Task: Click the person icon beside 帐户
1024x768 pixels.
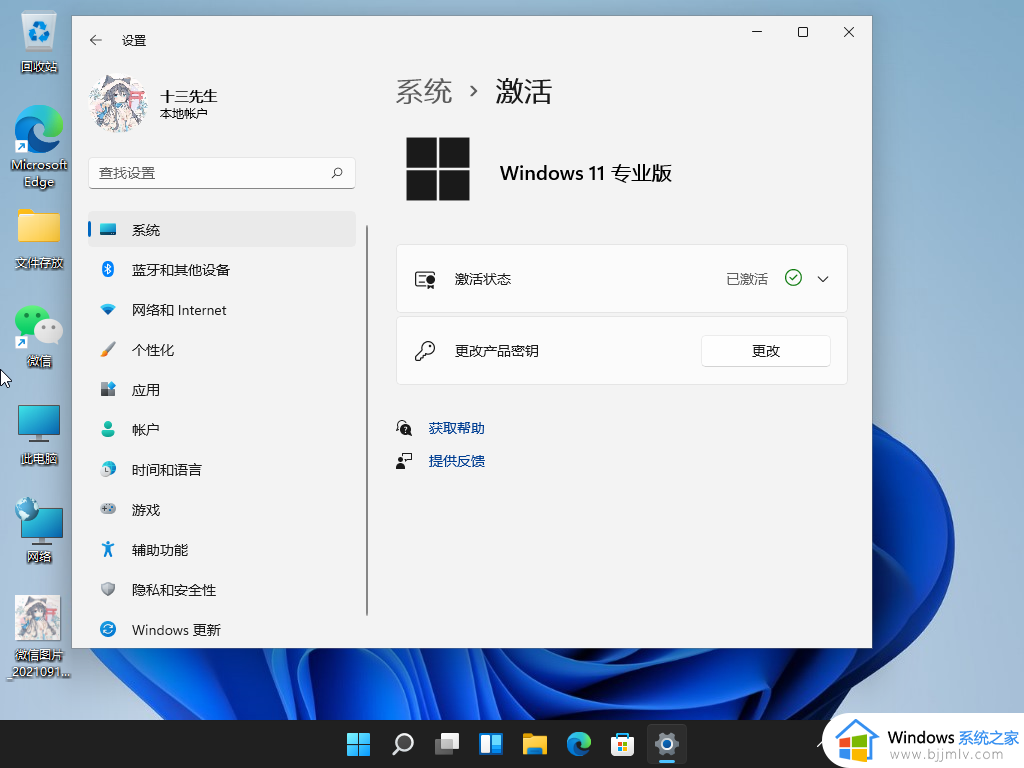Action: [108, 429]
